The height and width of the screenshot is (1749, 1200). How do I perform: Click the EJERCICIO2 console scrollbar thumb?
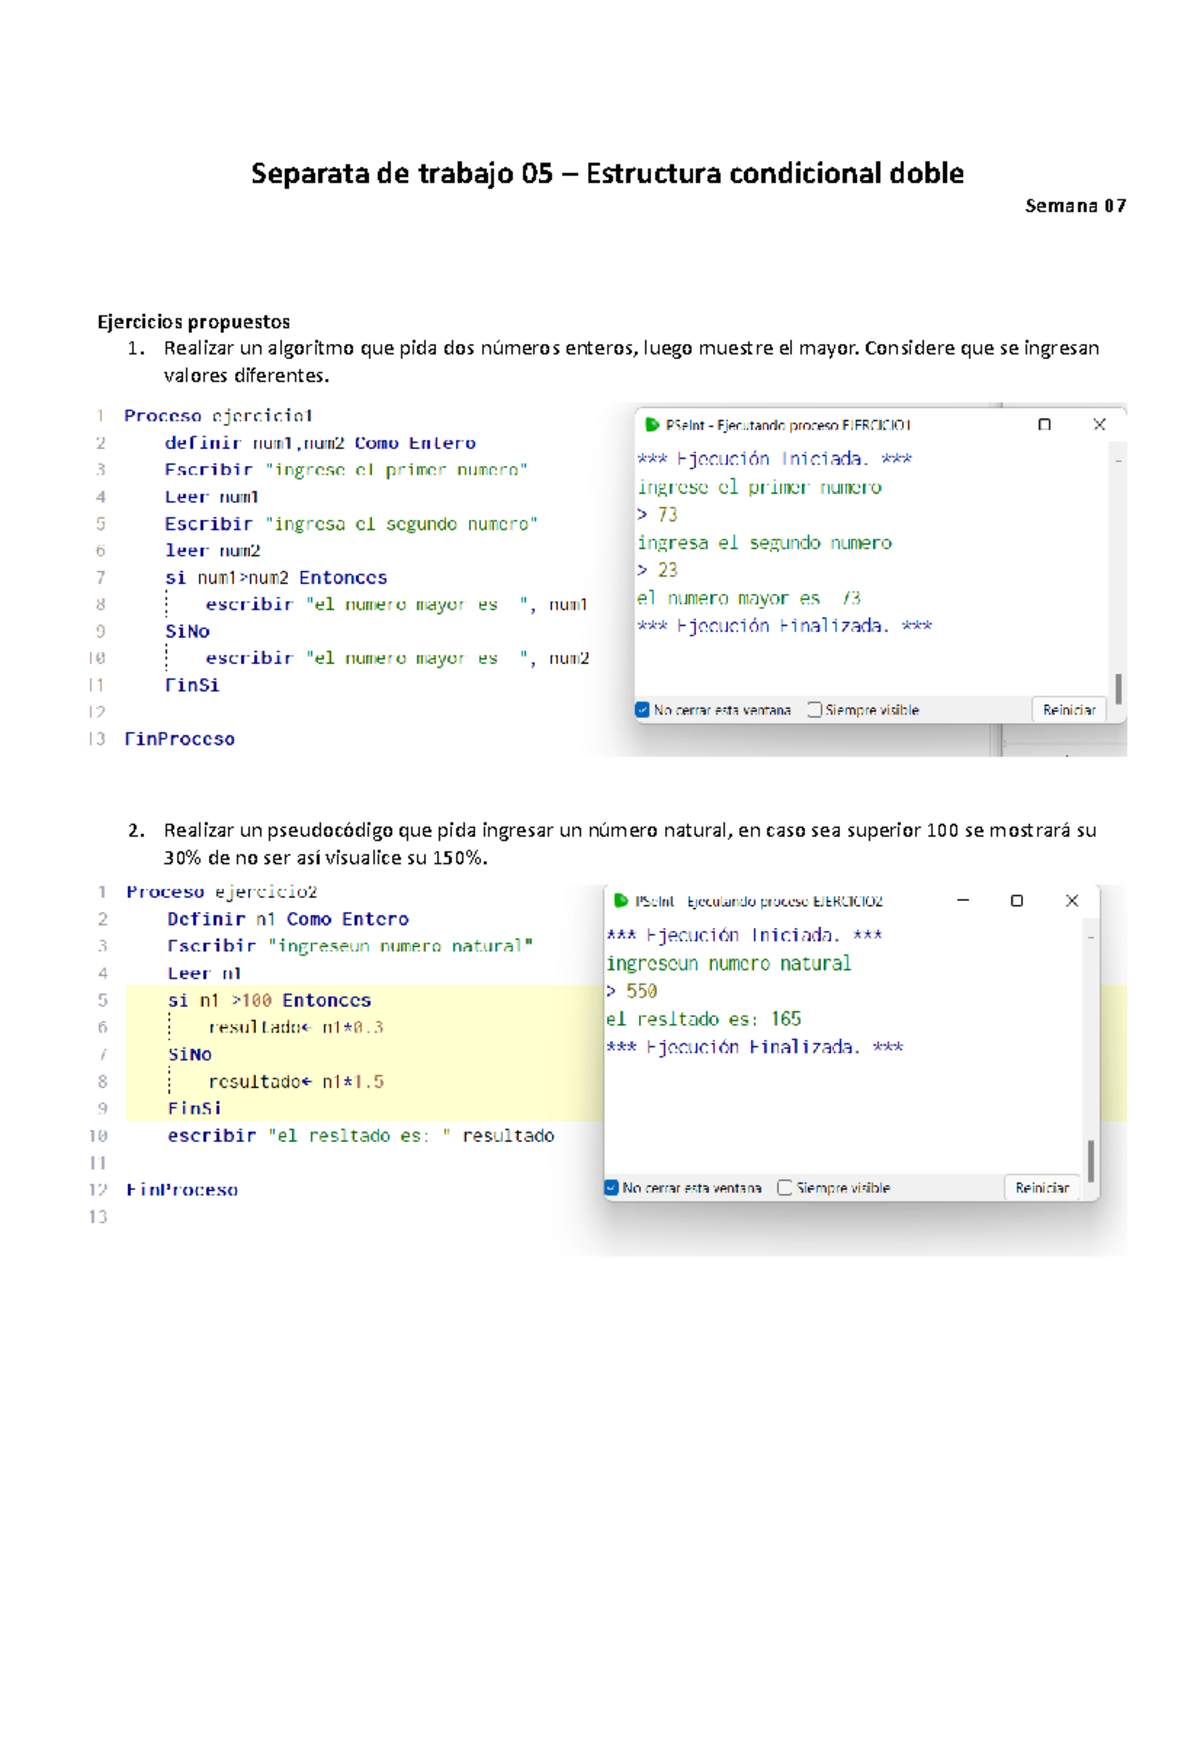click(x=1090, y=1162)
